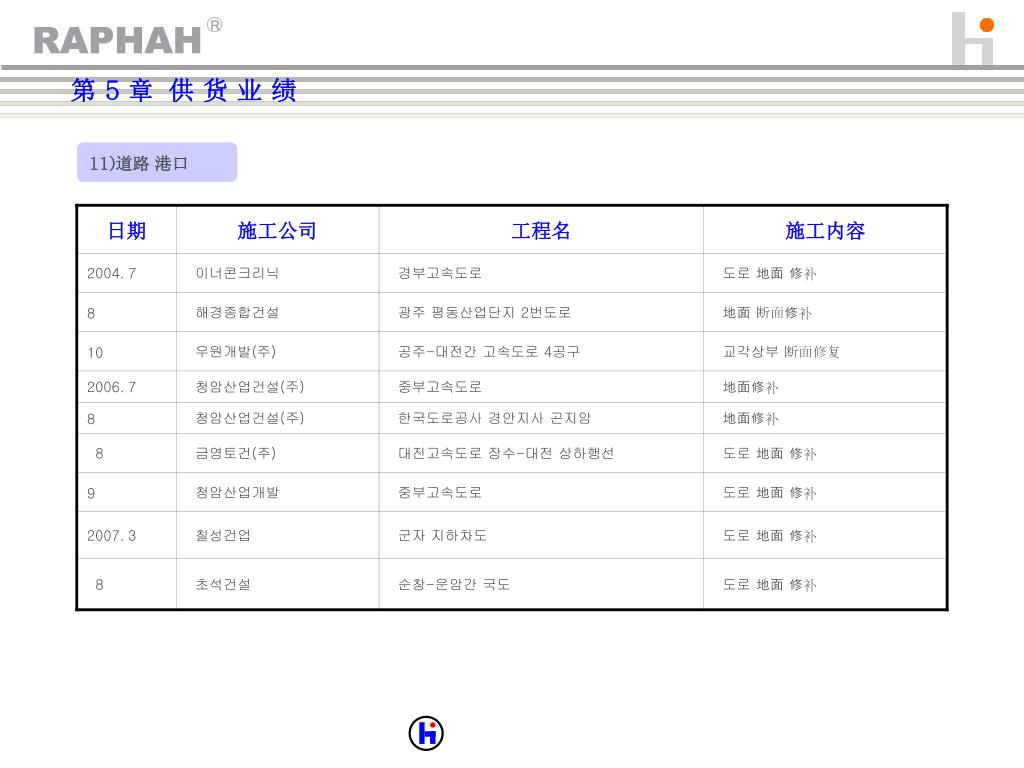Image resolution: width=1024 pixels, height=768 pixels.
Task: Select the date cell 2004. 7
Action: coord(112,274)
